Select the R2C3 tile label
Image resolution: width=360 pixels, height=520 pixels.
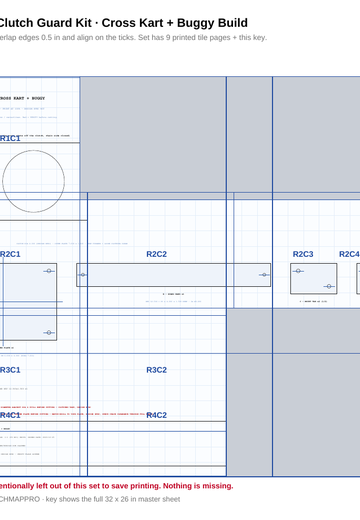303,254
